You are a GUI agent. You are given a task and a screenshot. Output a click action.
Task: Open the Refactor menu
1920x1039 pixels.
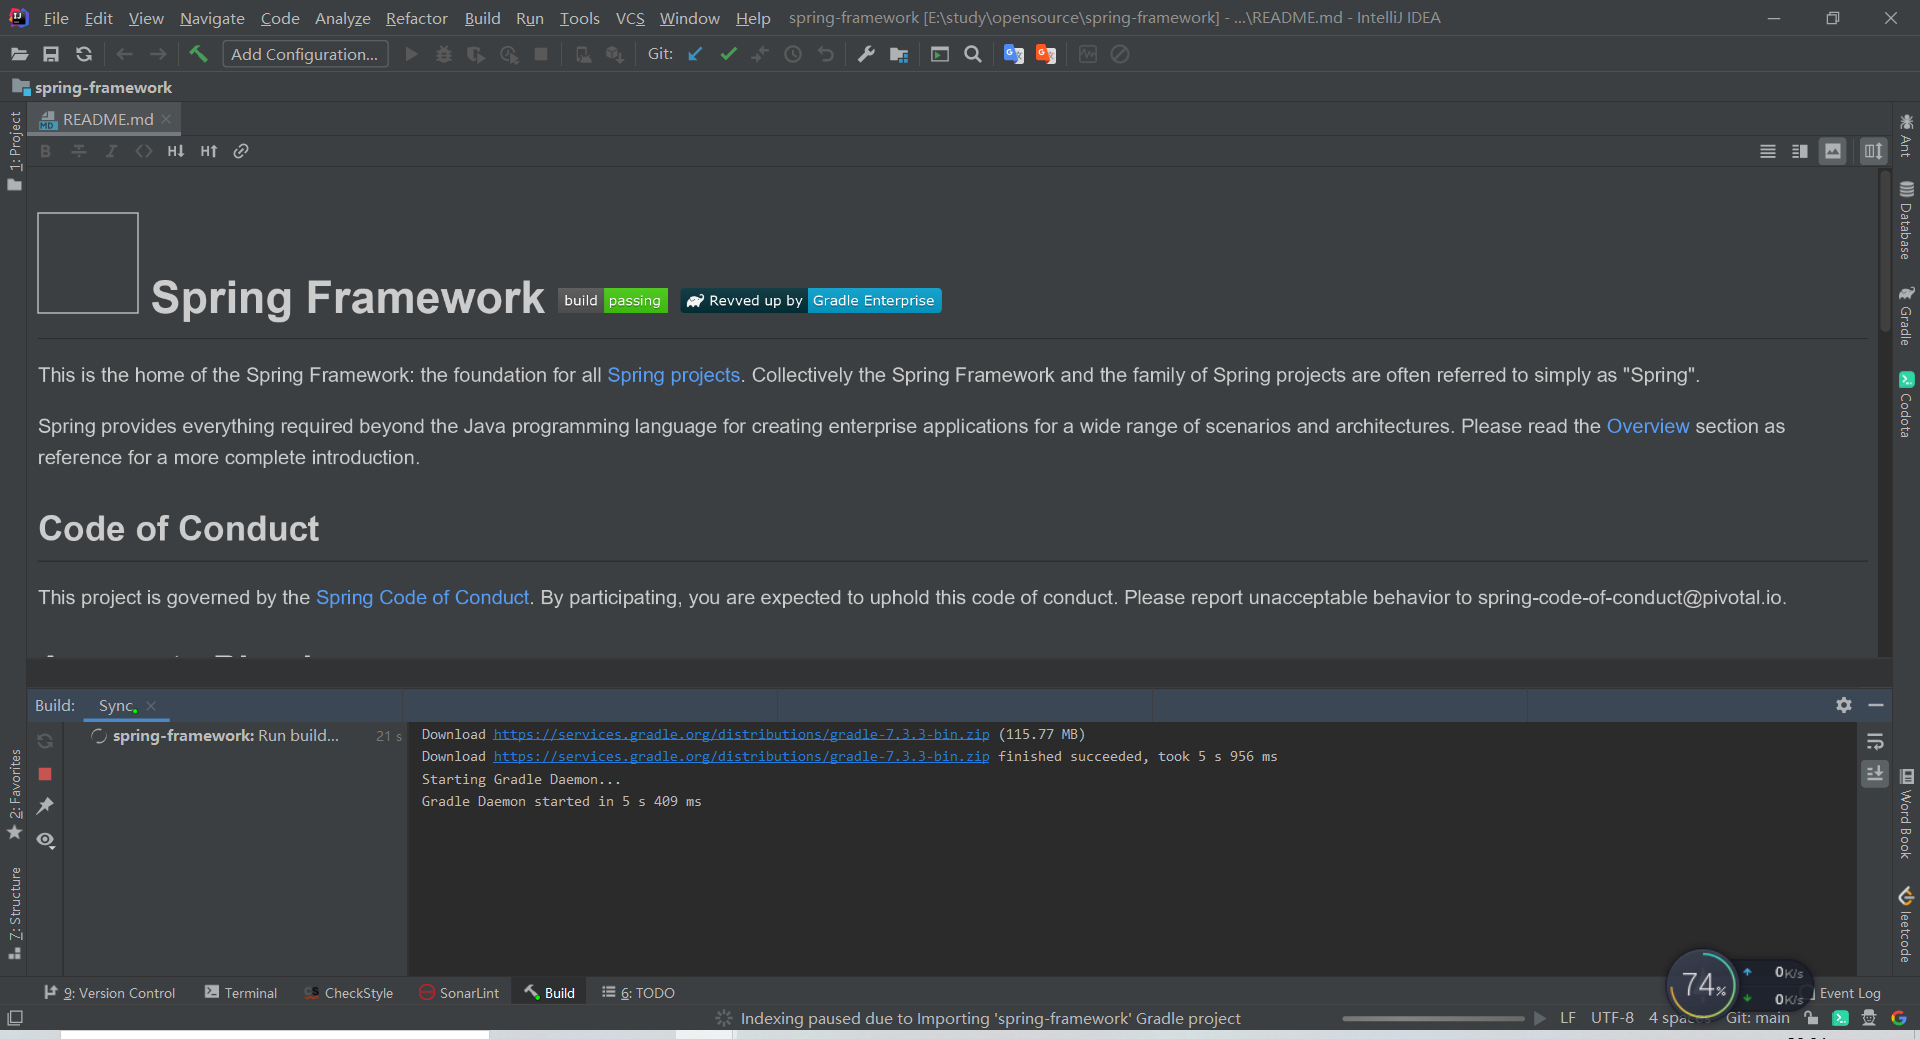416,18
